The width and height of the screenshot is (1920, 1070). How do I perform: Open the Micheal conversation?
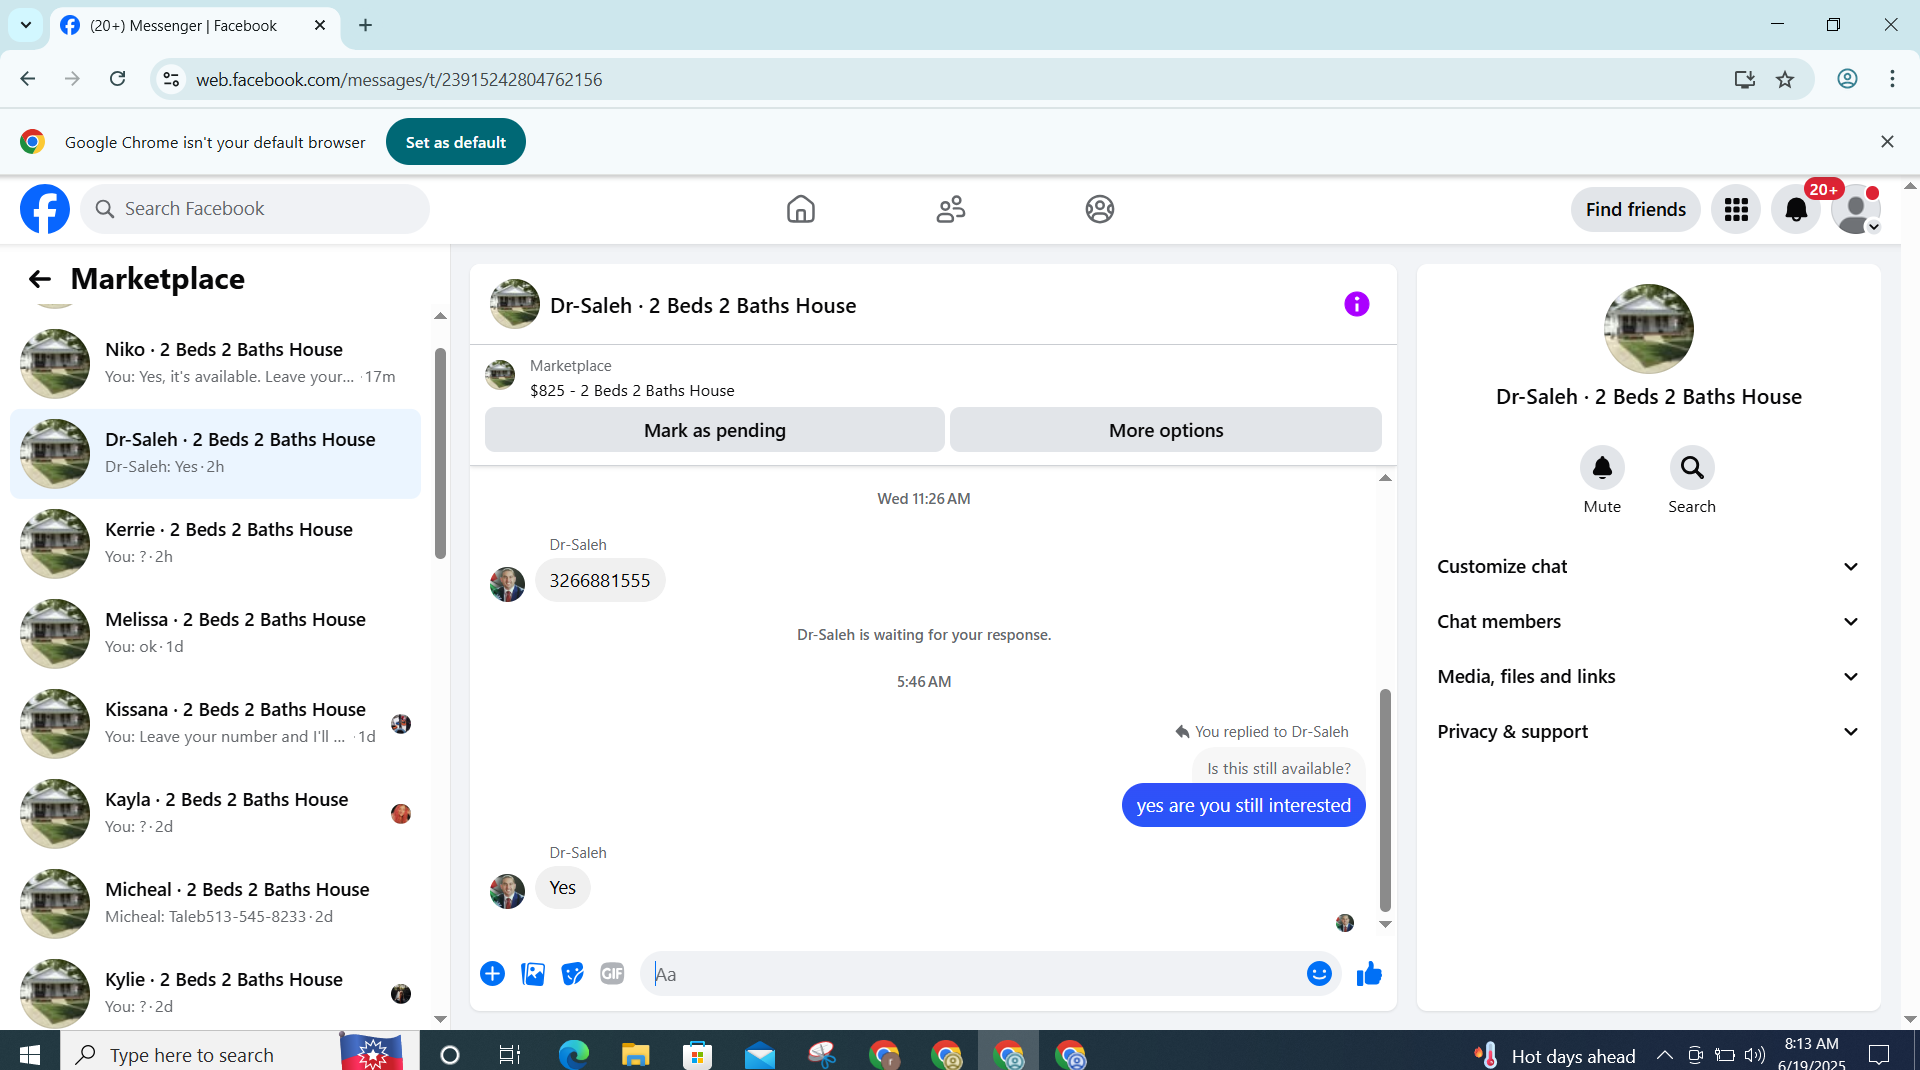coord(215,903)
